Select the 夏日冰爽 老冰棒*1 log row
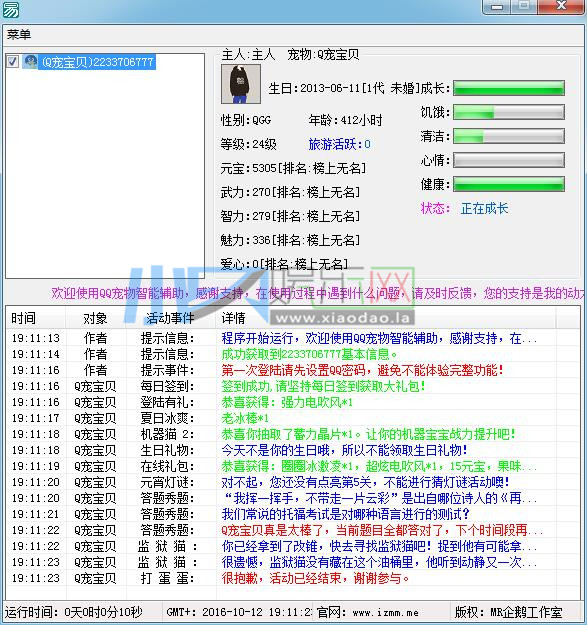587x625 pixels. point(293,419)
